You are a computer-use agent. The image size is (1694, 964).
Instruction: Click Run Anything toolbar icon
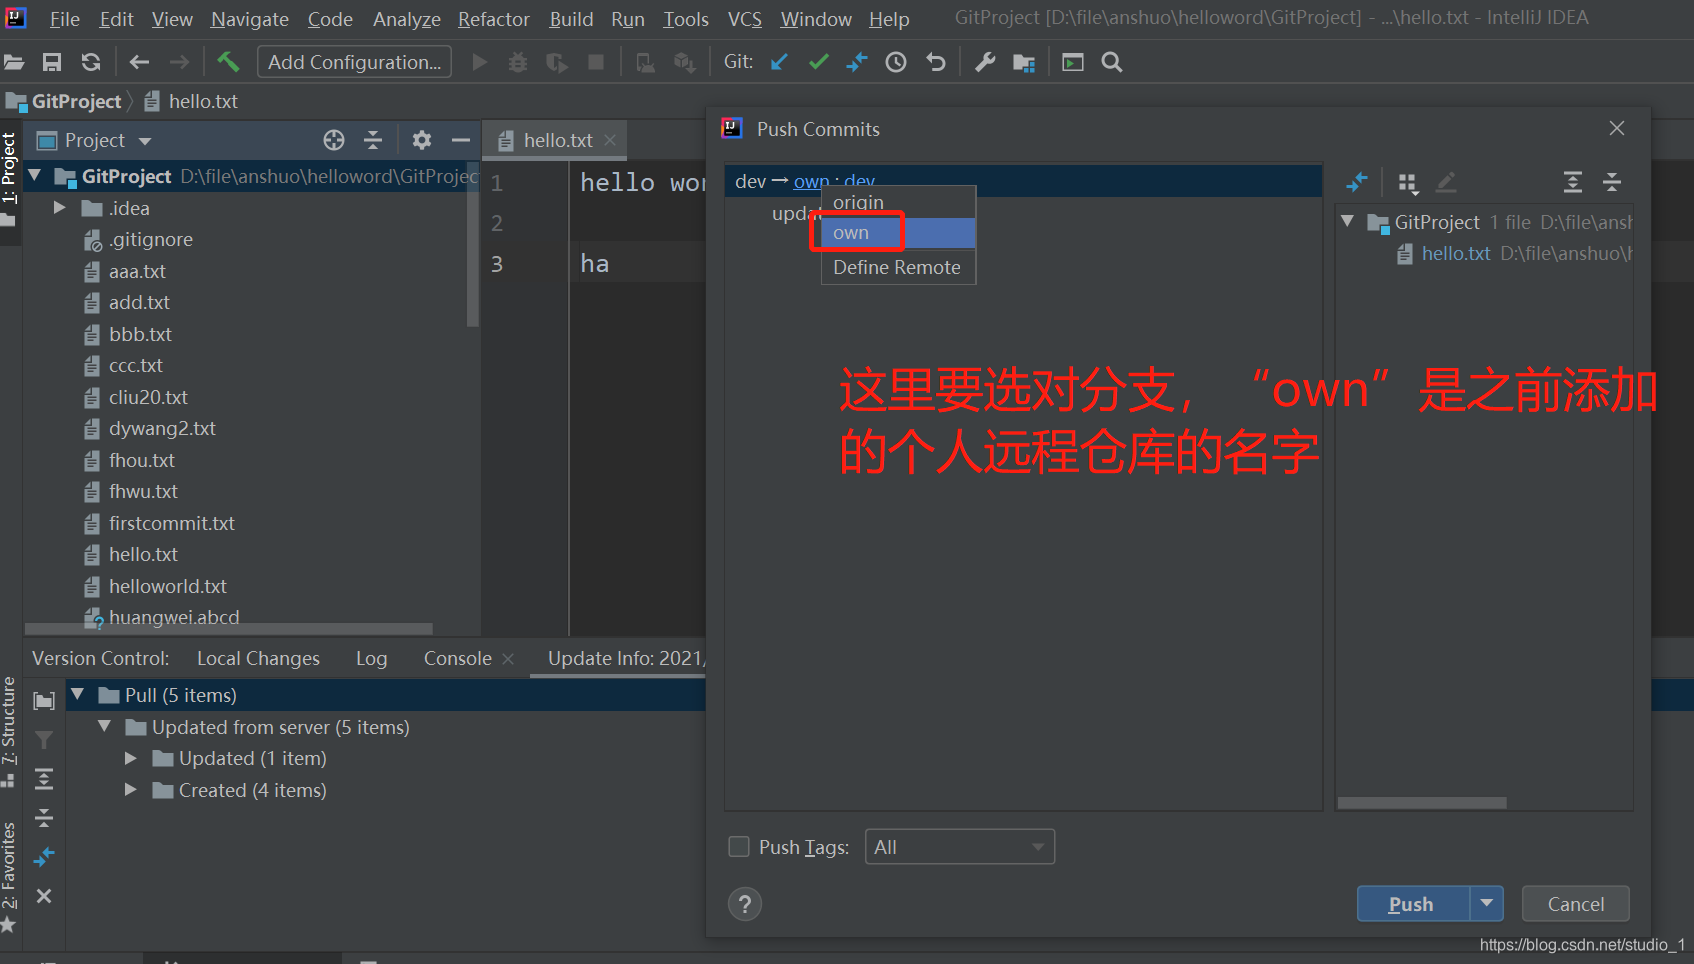[1073, 62]
